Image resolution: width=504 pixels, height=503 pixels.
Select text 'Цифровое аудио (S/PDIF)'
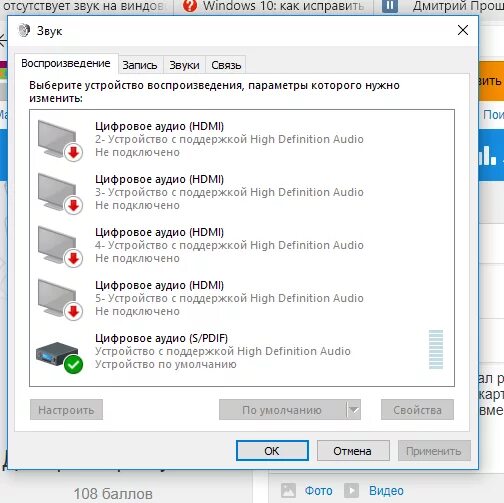pyautogui.click(x=161, y=338)
